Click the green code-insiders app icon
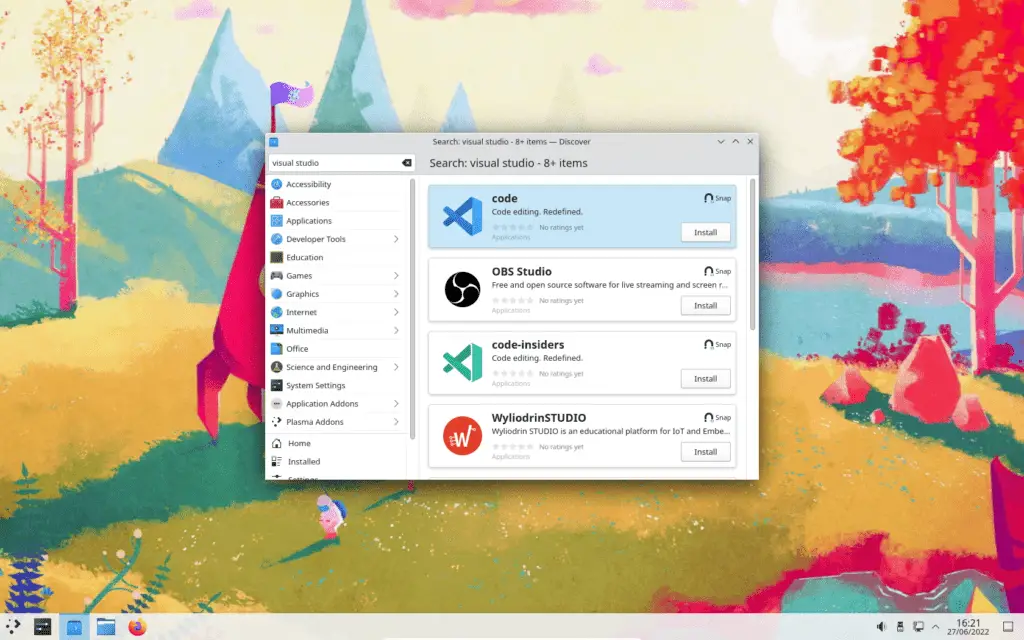Viewport: 1024px width, 640px height. [462, 362]
